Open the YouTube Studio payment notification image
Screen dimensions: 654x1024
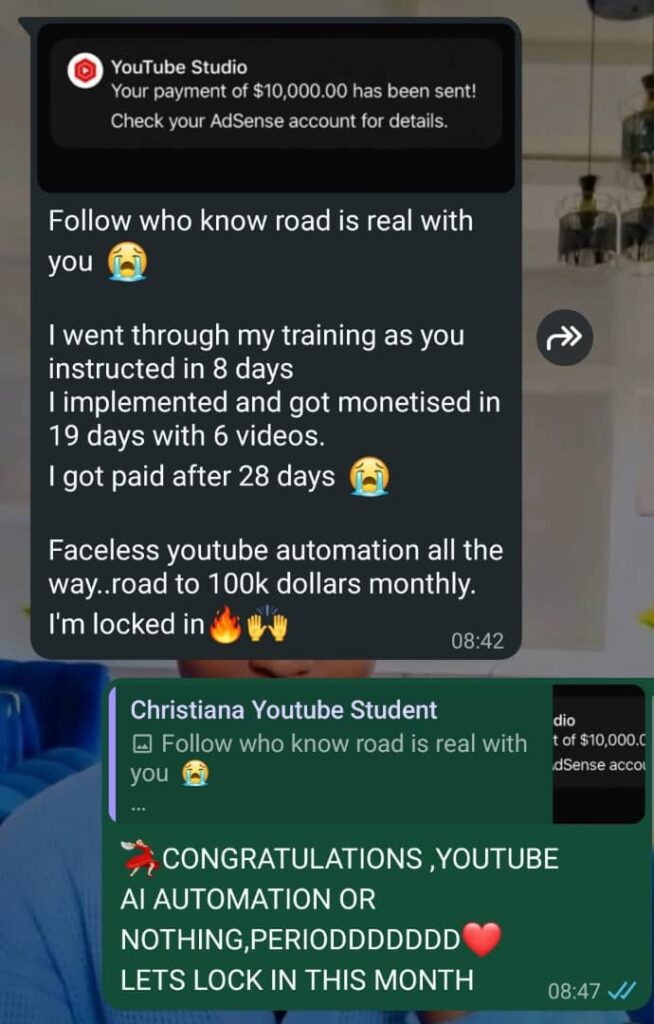pos(276,108)
